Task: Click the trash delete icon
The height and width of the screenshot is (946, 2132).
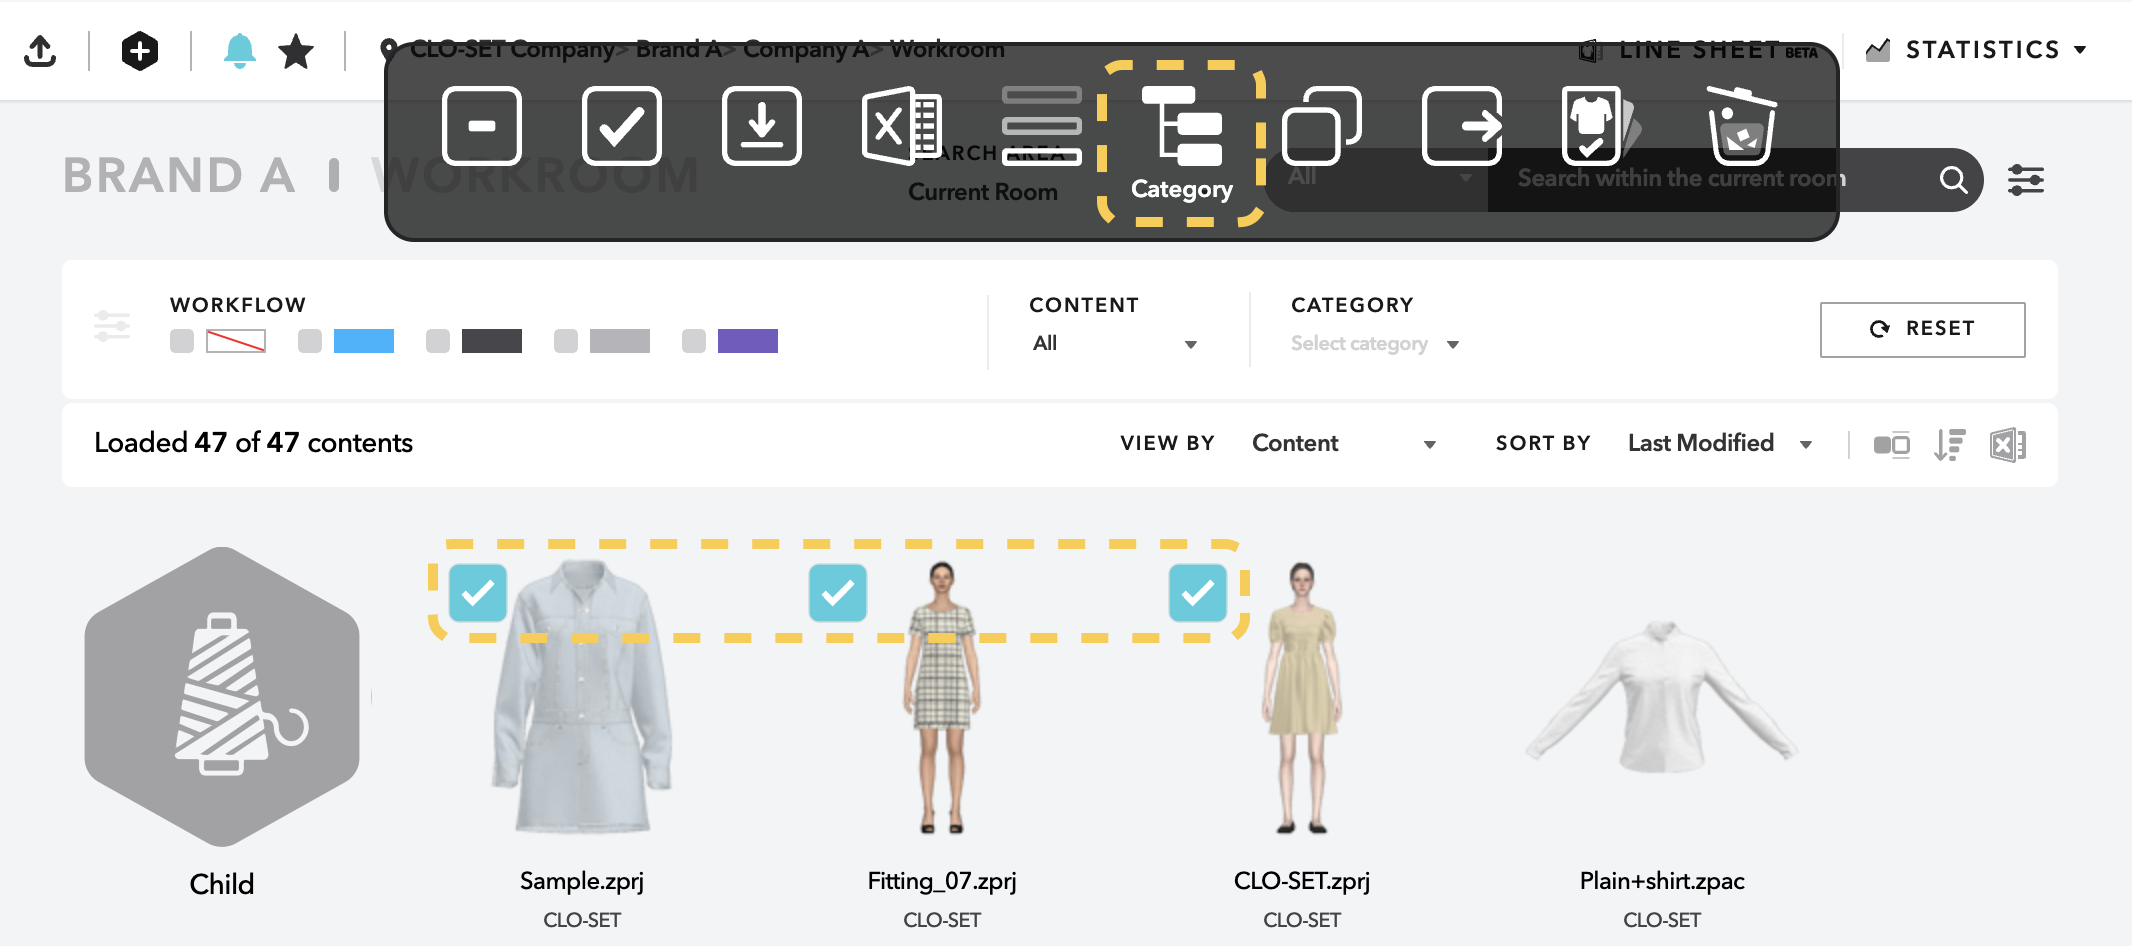Action: point(1742,126)
